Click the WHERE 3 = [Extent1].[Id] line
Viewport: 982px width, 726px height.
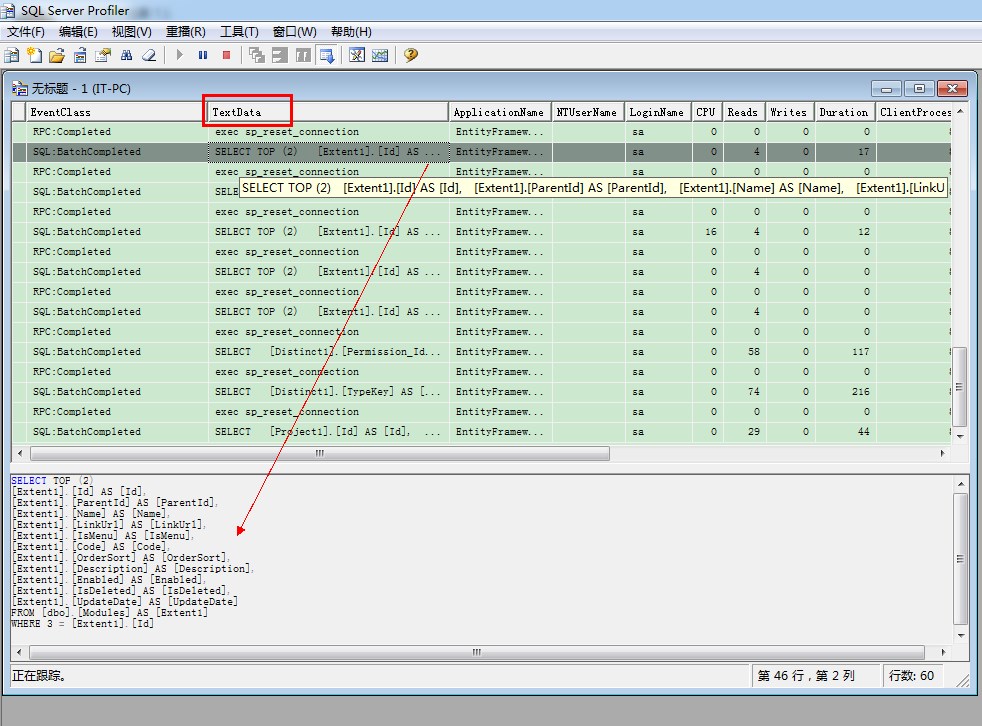(82, 624)
